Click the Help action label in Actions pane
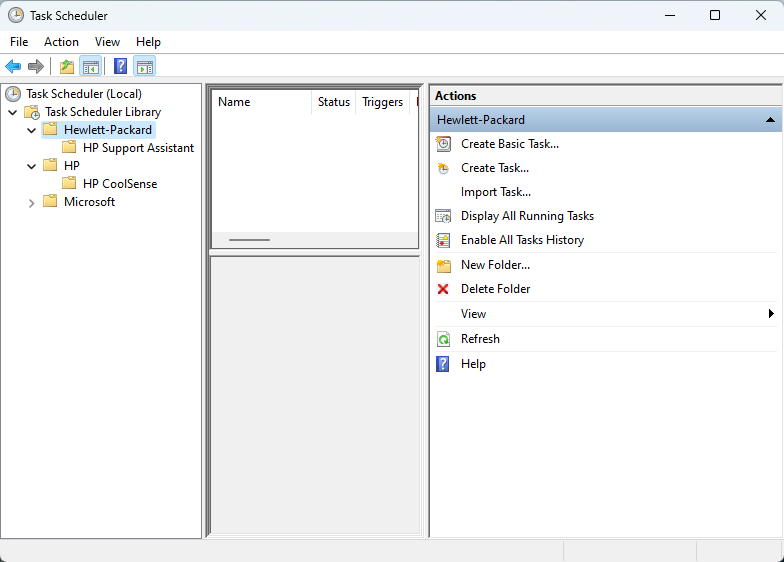Image resolution: width=784 pixels, height=562 pixels. point(474,364)
